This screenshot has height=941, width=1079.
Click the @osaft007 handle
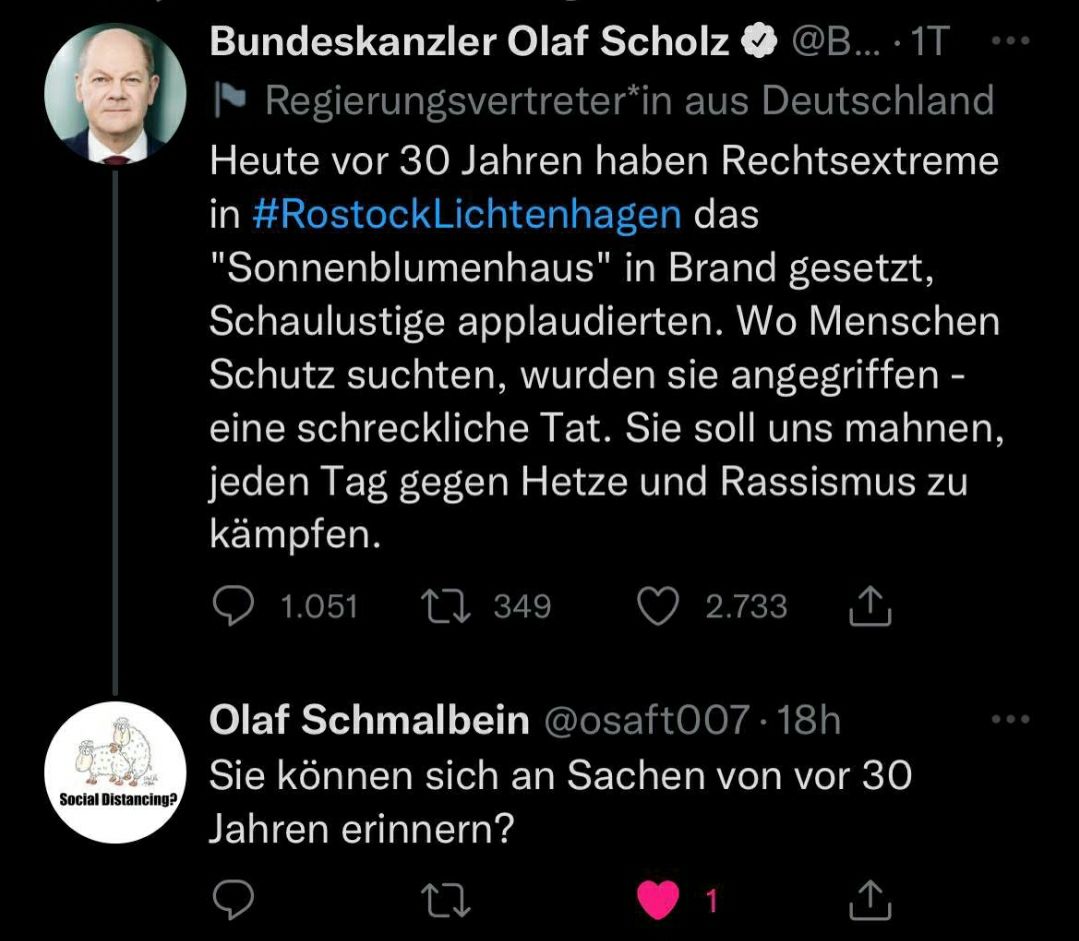(x=645, y=720)
